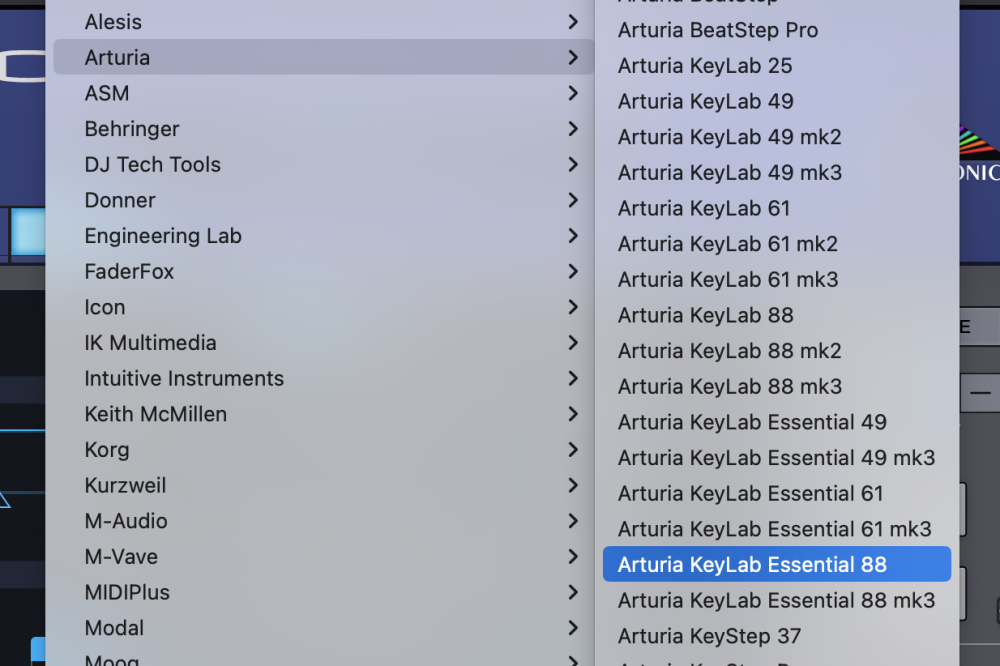Open Keith McMillen manufacturer menu
Viewport: 1000px width, 666px height.
tap(155, 414)
